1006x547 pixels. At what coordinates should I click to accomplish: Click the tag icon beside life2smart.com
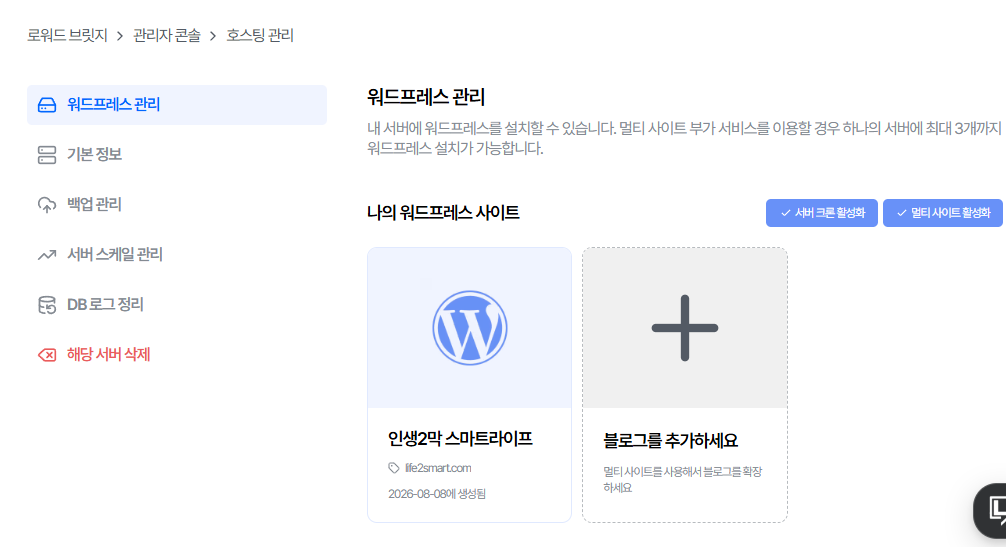[x=394, y=468]
